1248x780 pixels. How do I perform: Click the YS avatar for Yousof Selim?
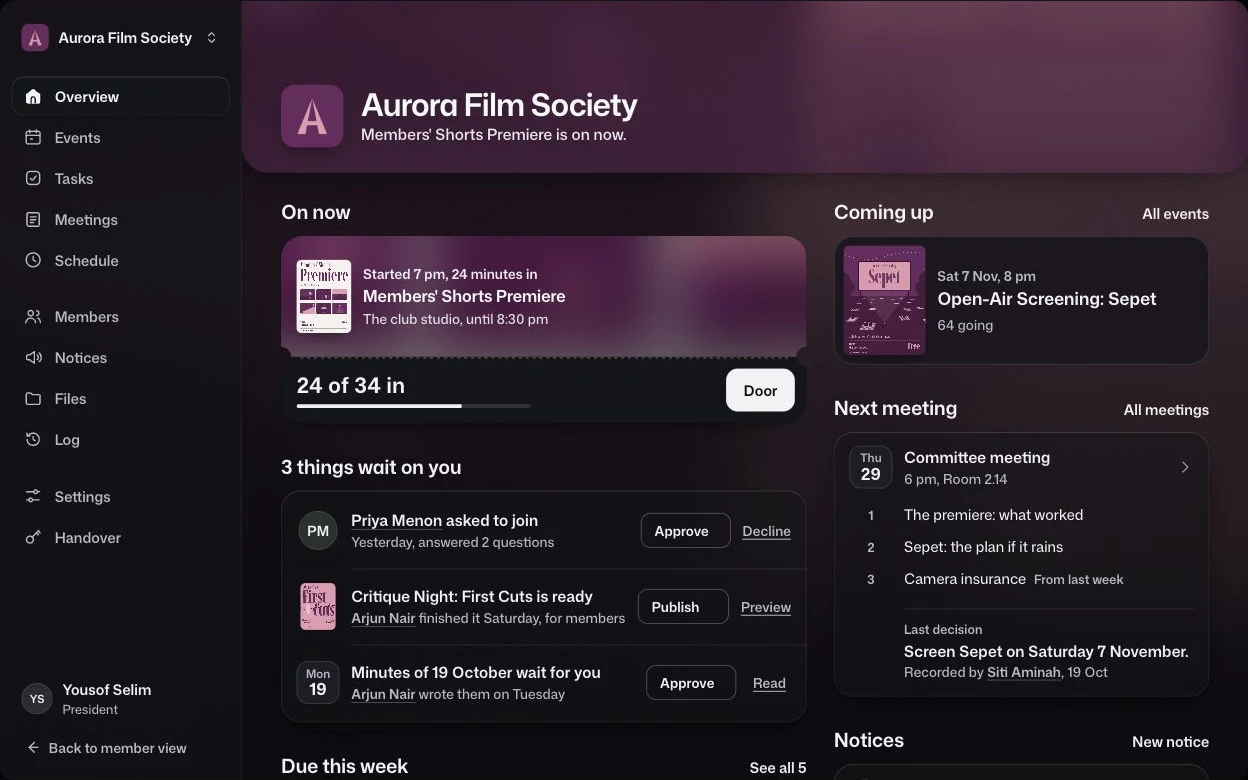pos(37,699)
